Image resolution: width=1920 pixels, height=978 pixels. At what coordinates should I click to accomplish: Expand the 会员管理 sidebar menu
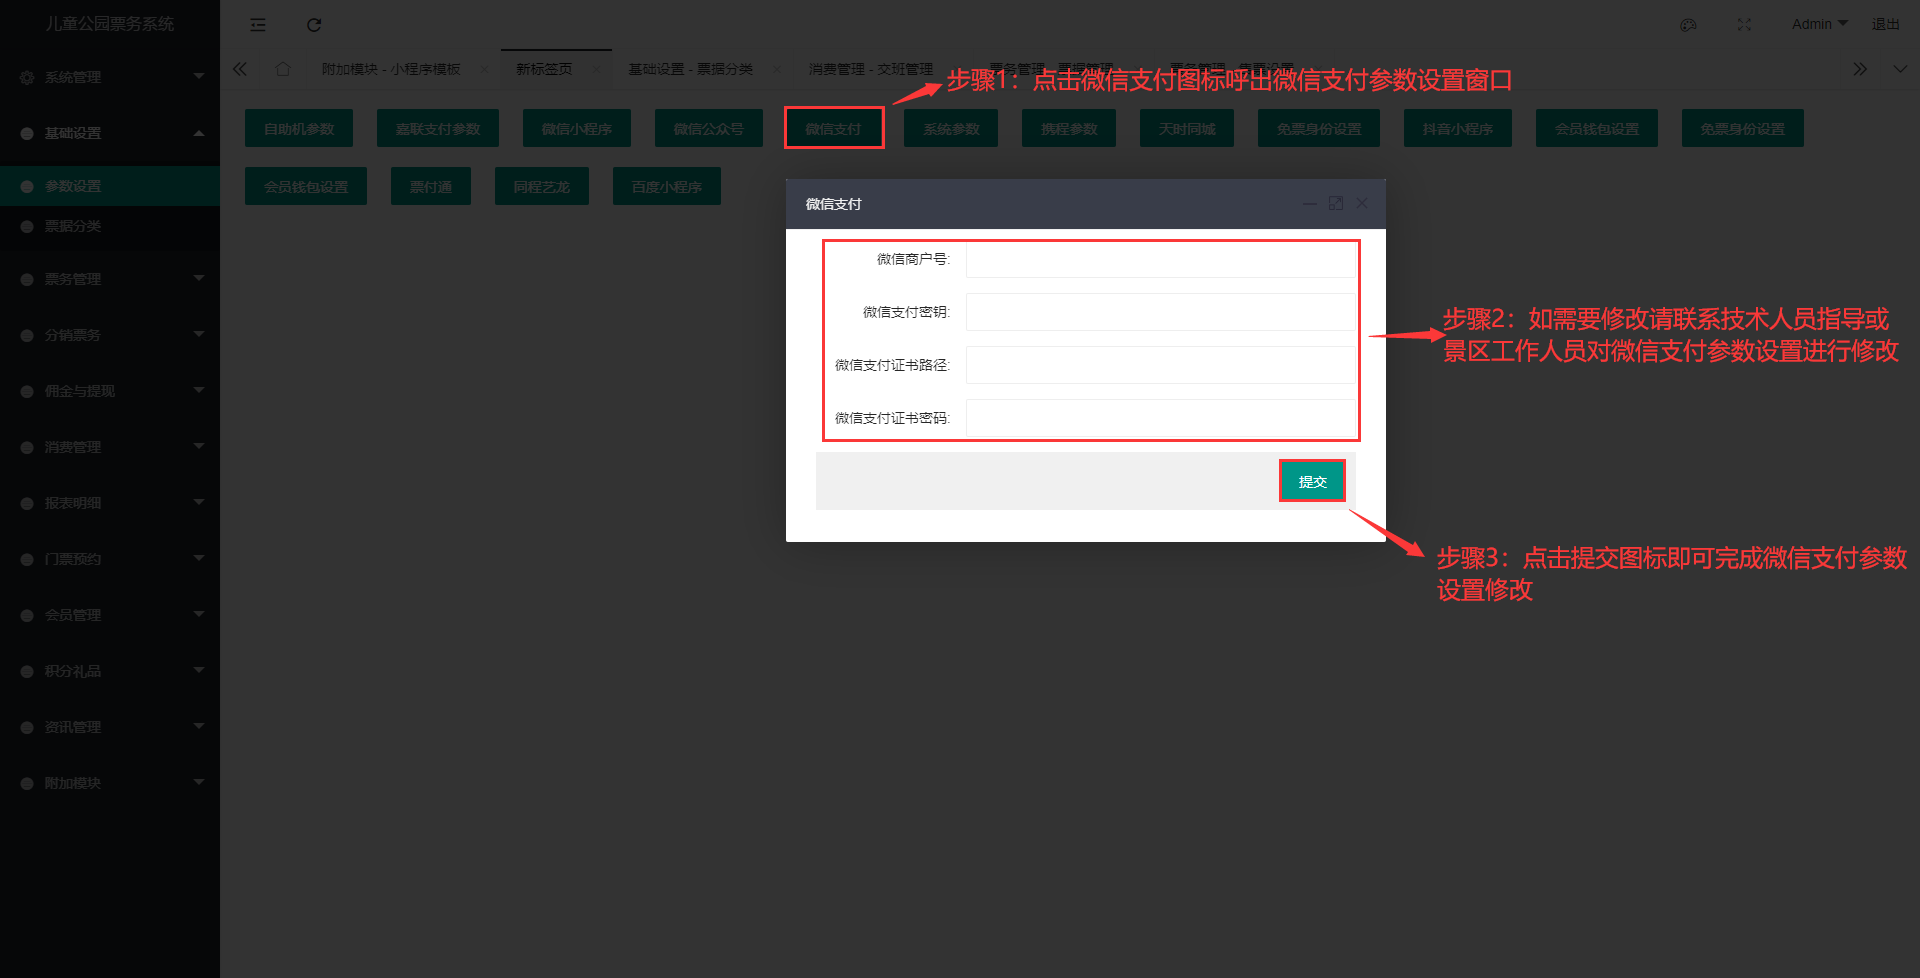[110, 615]
